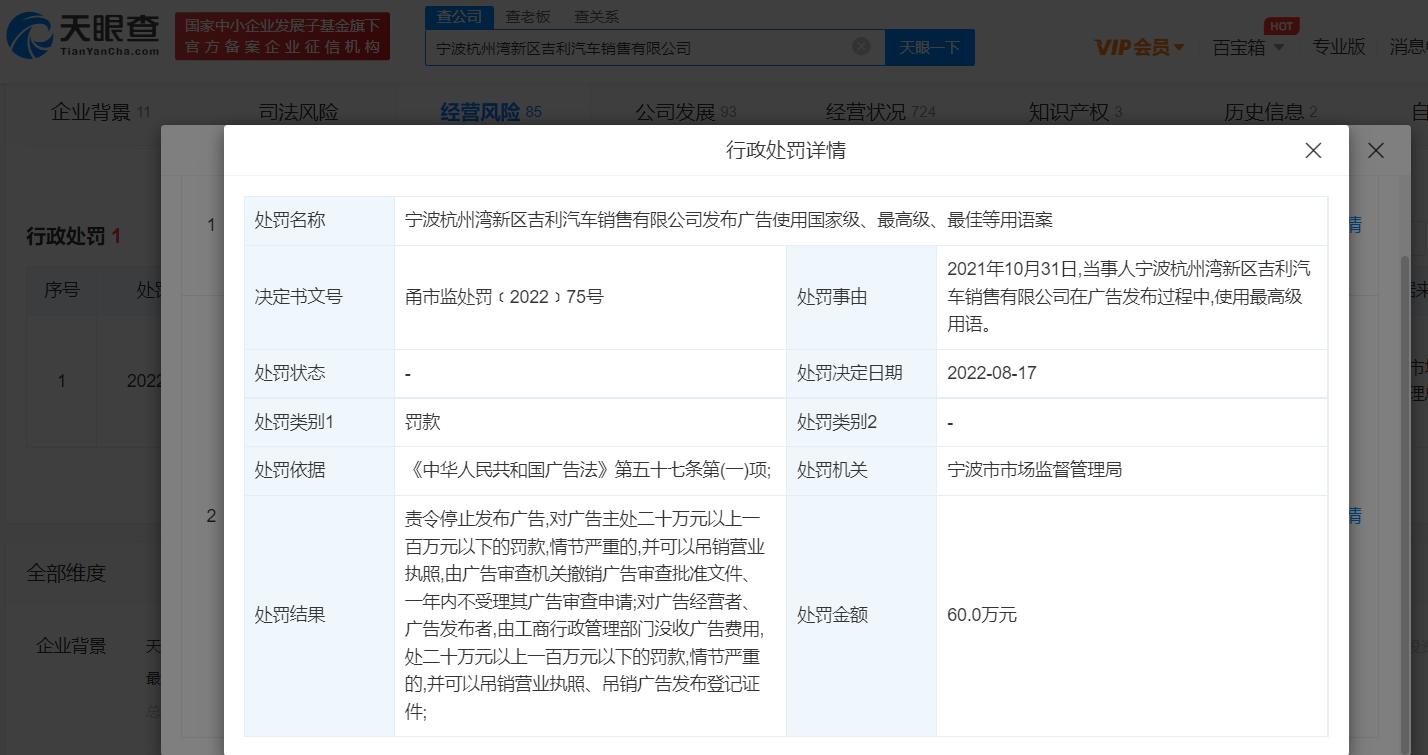Click the outer X icon on the popup overlay
This screenshot has width=1428, height=755.
[x=1376, y=150]
